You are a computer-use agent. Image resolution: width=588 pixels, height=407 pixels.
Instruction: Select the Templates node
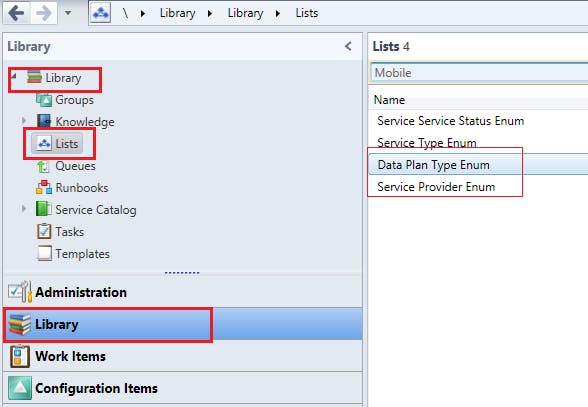[73, 254]
